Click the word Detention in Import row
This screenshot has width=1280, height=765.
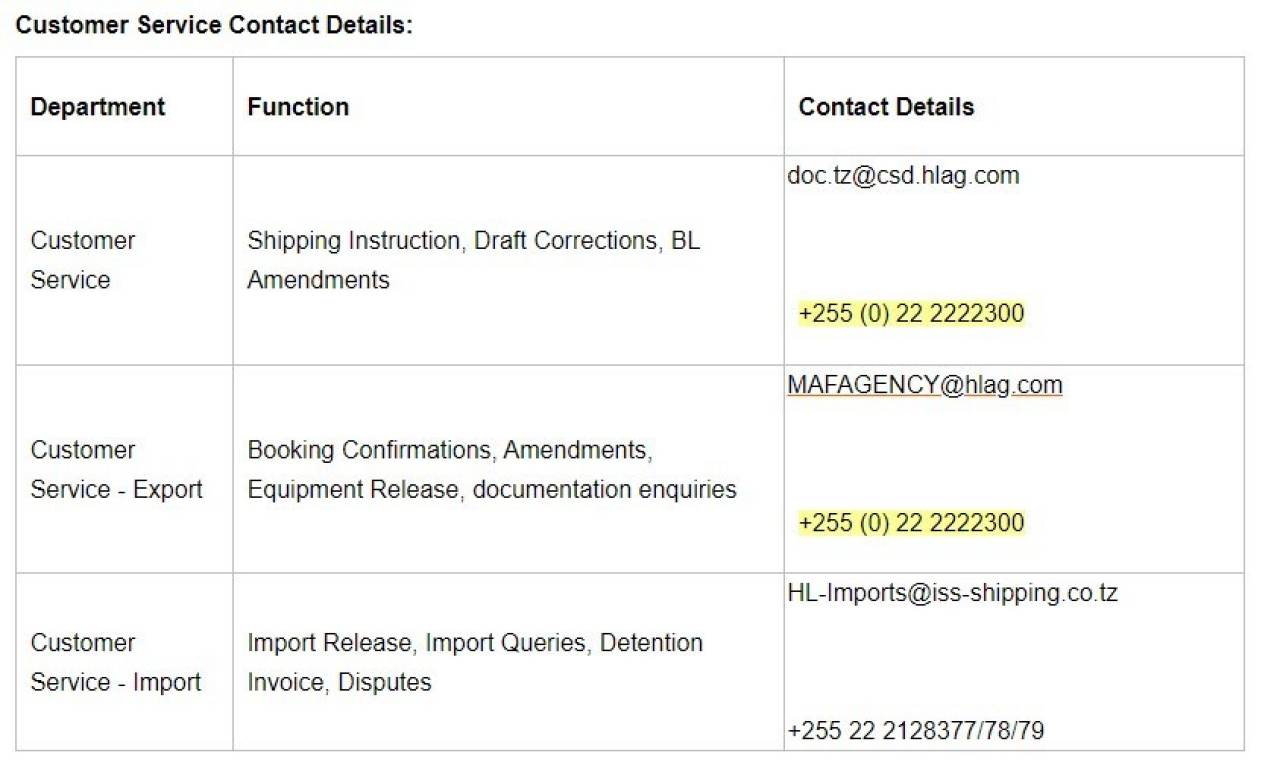pyautogui.click(x=651, y=643)
